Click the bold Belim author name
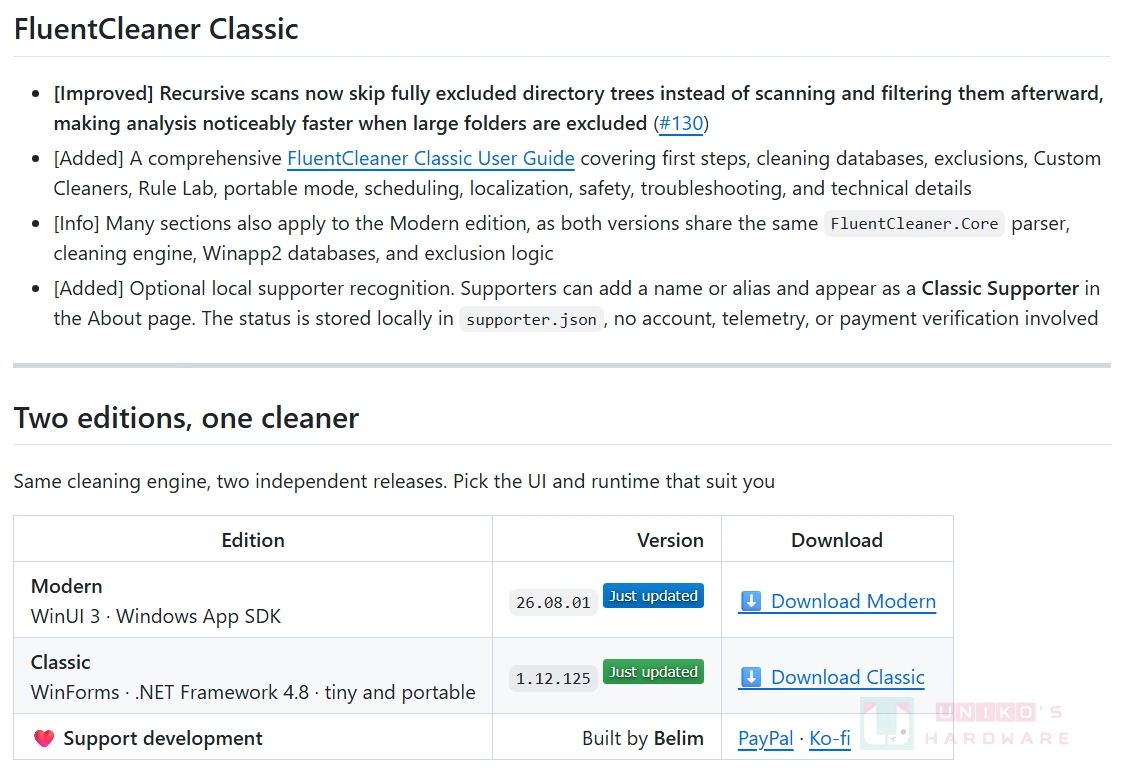Viewport: 1125px width, 770px height. 678,738
